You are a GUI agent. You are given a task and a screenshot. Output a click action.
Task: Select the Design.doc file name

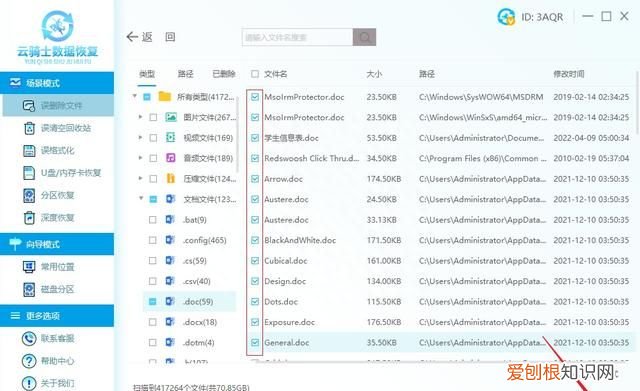coord(285,281)
